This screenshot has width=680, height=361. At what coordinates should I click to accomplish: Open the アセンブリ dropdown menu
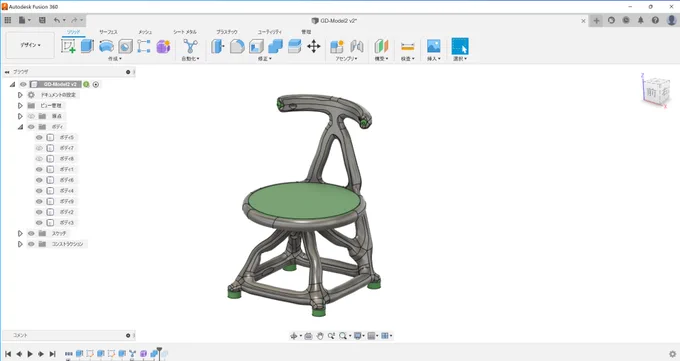(x=346, y=59)
